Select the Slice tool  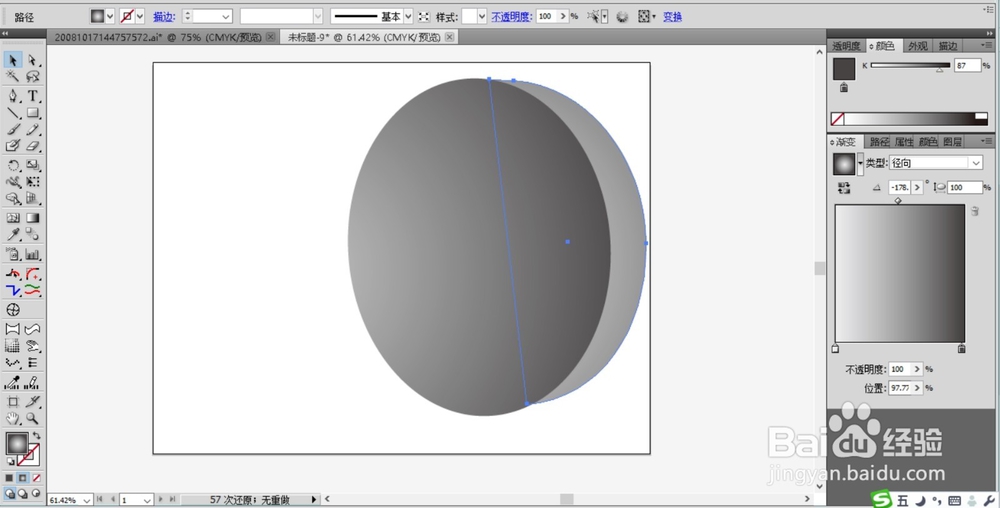tap(33, 402)
